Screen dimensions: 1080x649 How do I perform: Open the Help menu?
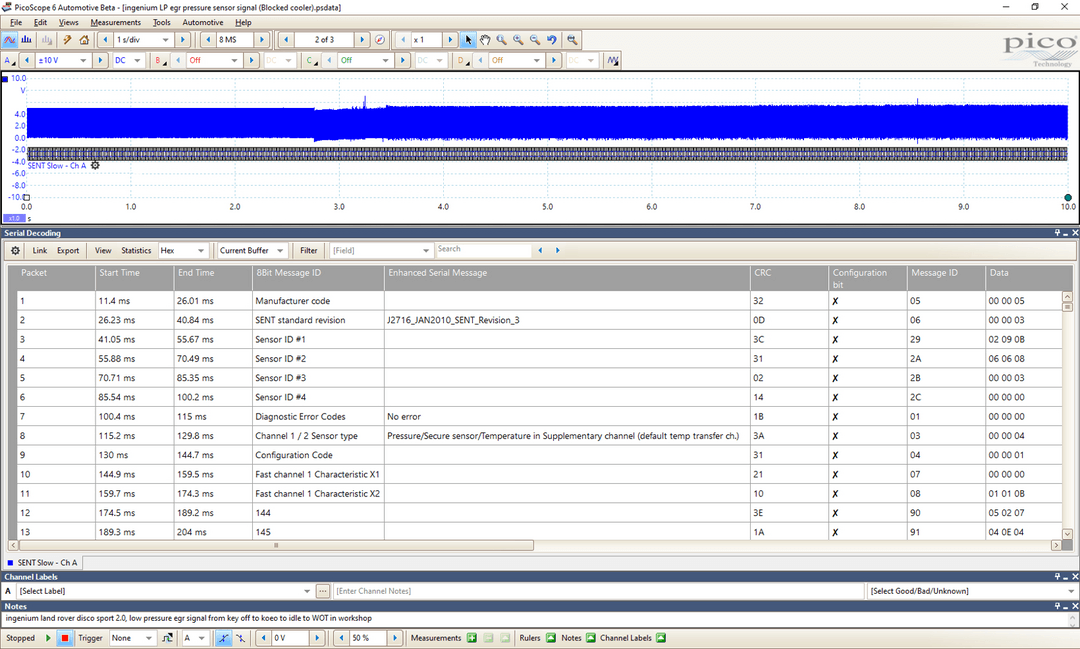(243, 22)
